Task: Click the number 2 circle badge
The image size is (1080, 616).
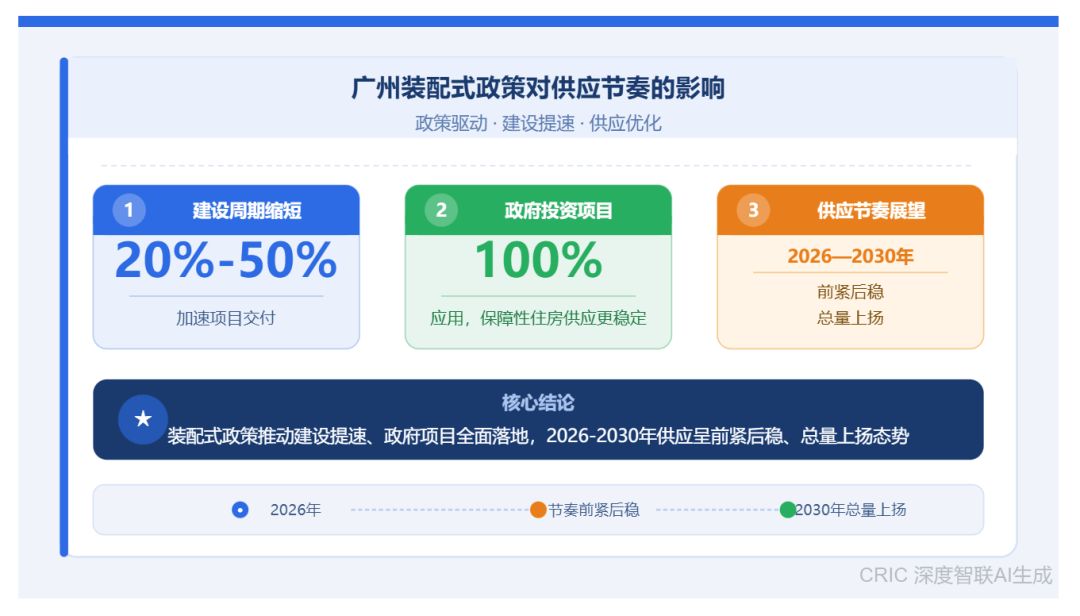Action: [441, 210]
